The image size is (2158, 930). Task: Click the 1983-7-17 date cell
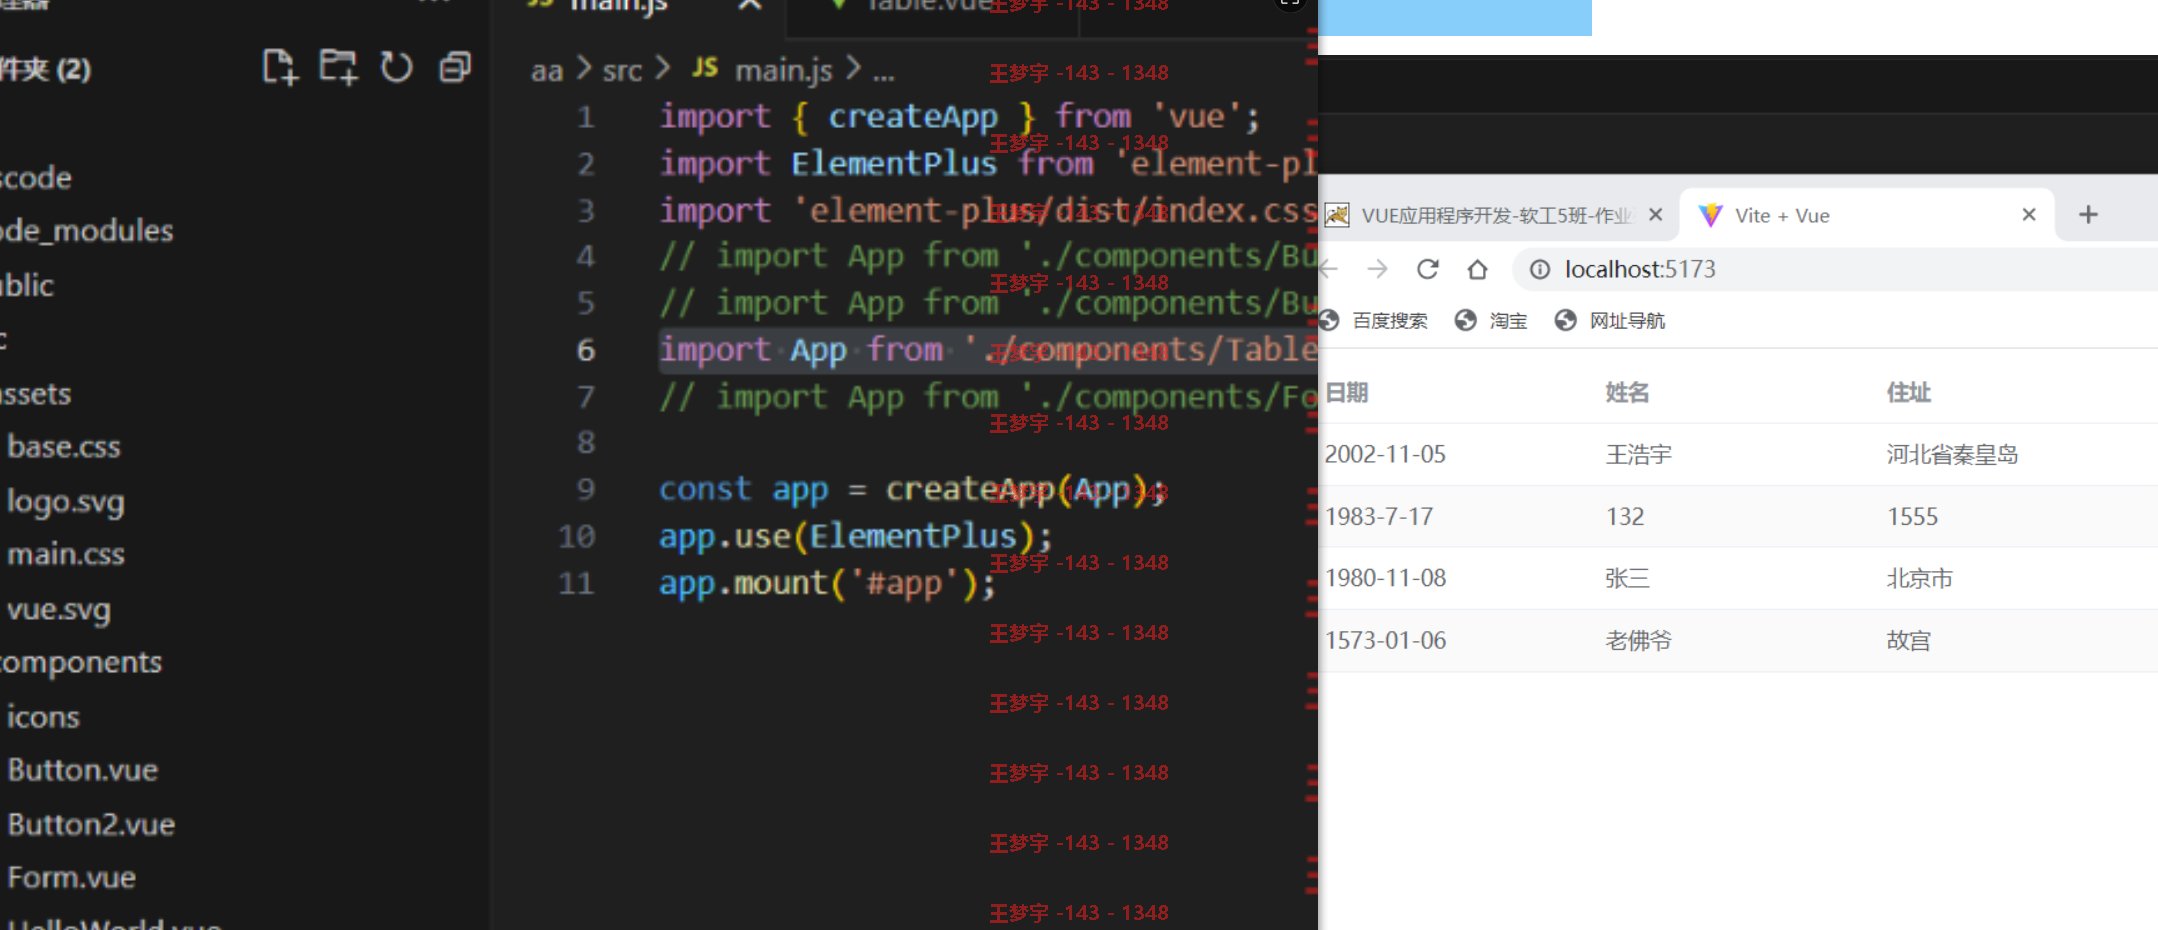tap(1378, 517)
